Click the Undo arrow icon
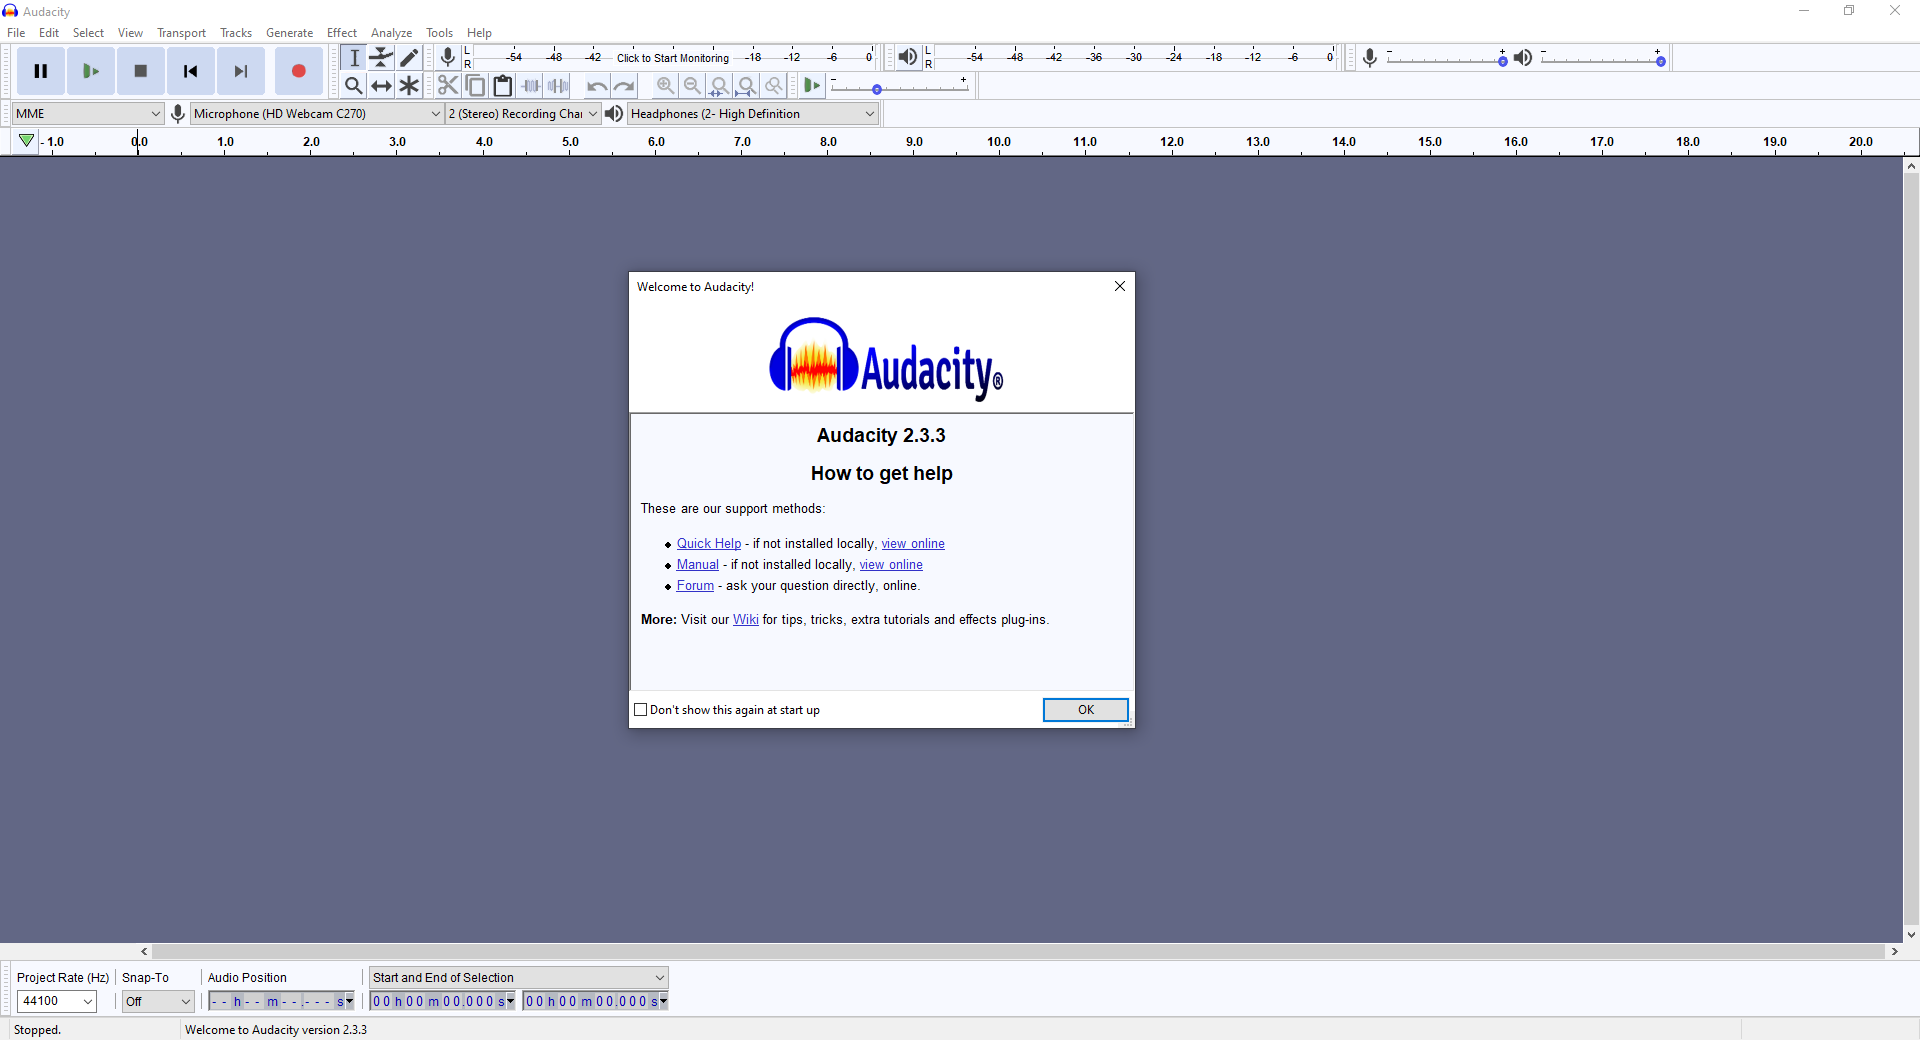The image size is (1920, 1040). [597, 86]
